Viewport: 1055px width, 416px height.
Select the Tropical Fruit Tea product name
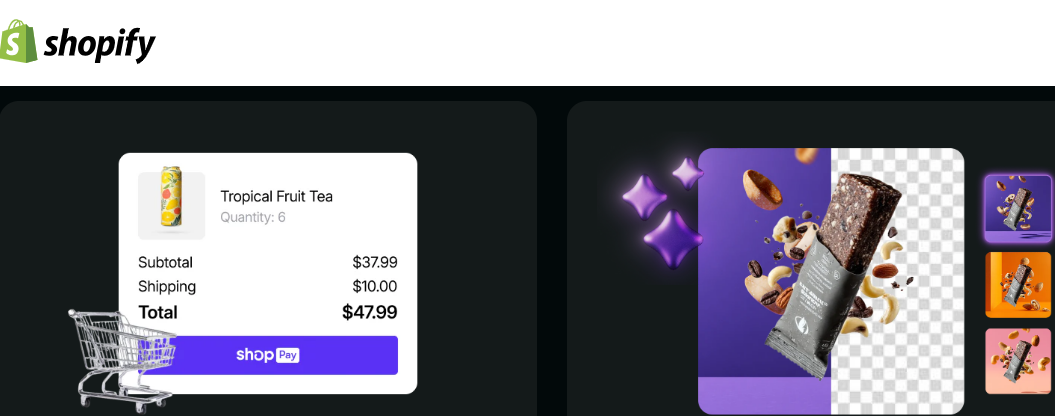click(x=276, y=196)
